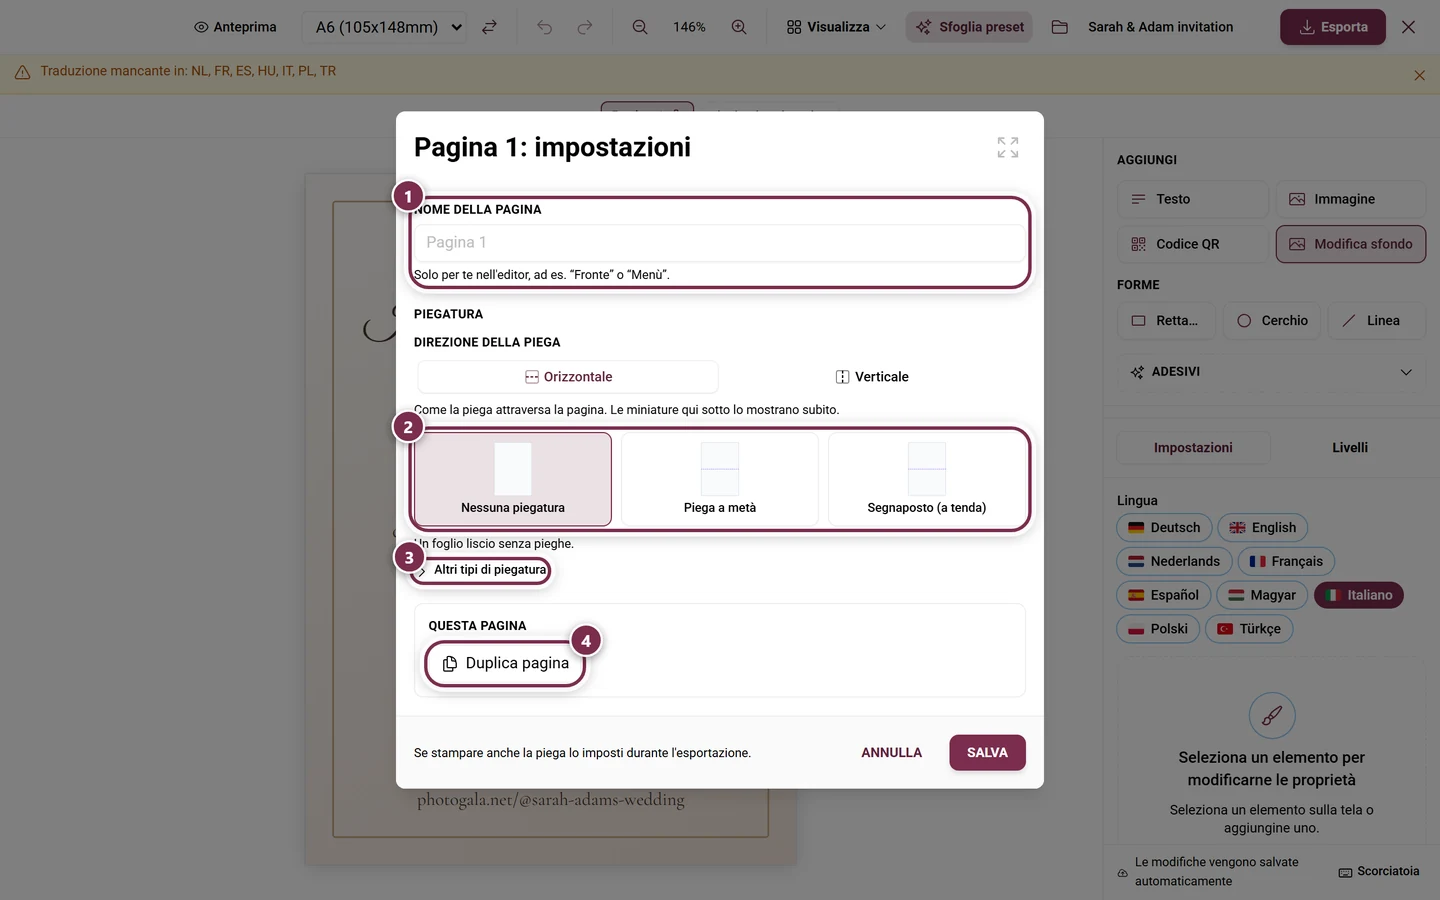Viewport: 1440px width, 900px height.
Task: Switch to the Livelli tab
Action: click(x=1350, y=448)
